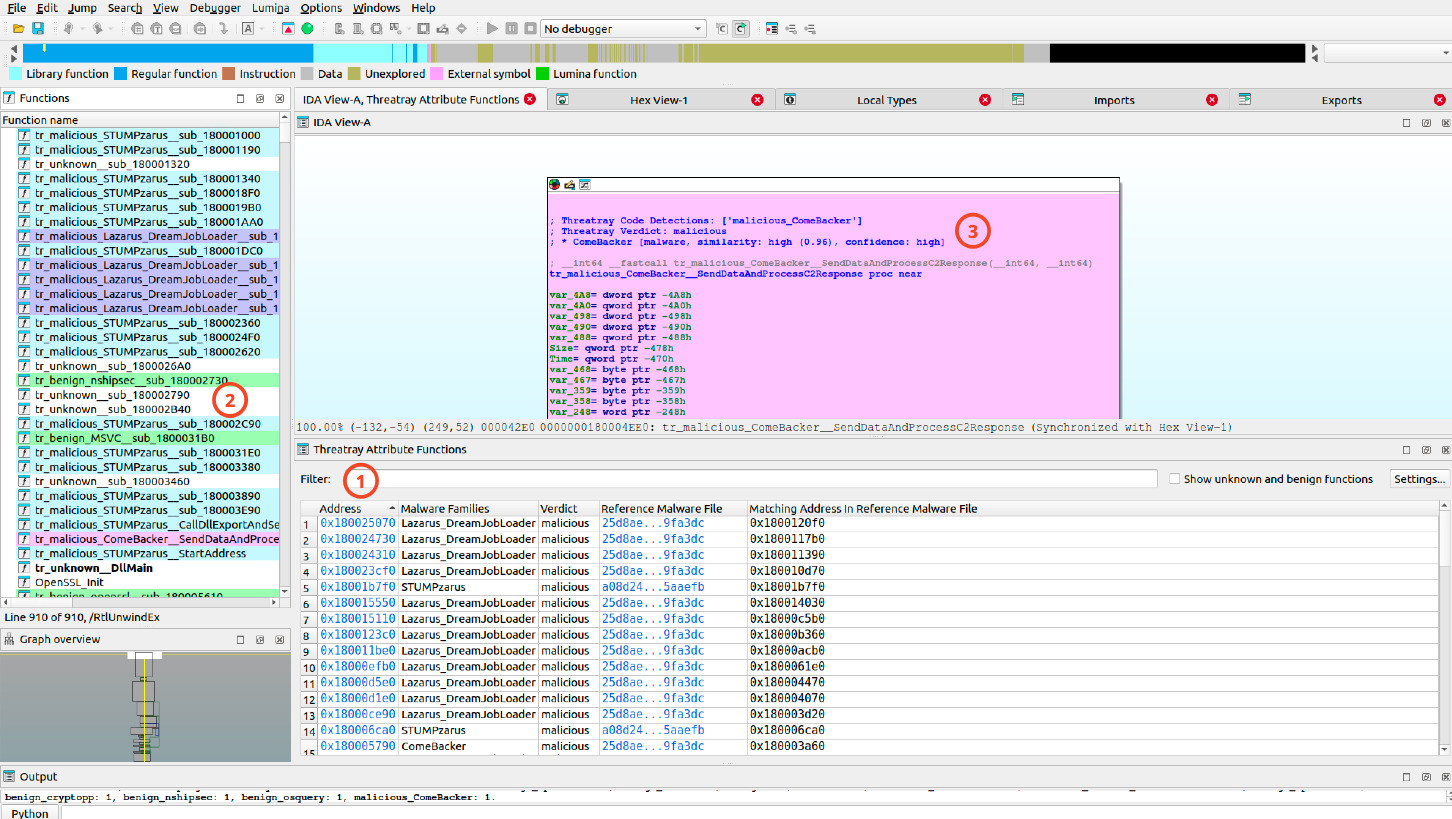Click the Imports tab icon
Screen dimensions: 1452x819
click(1018, 100)
